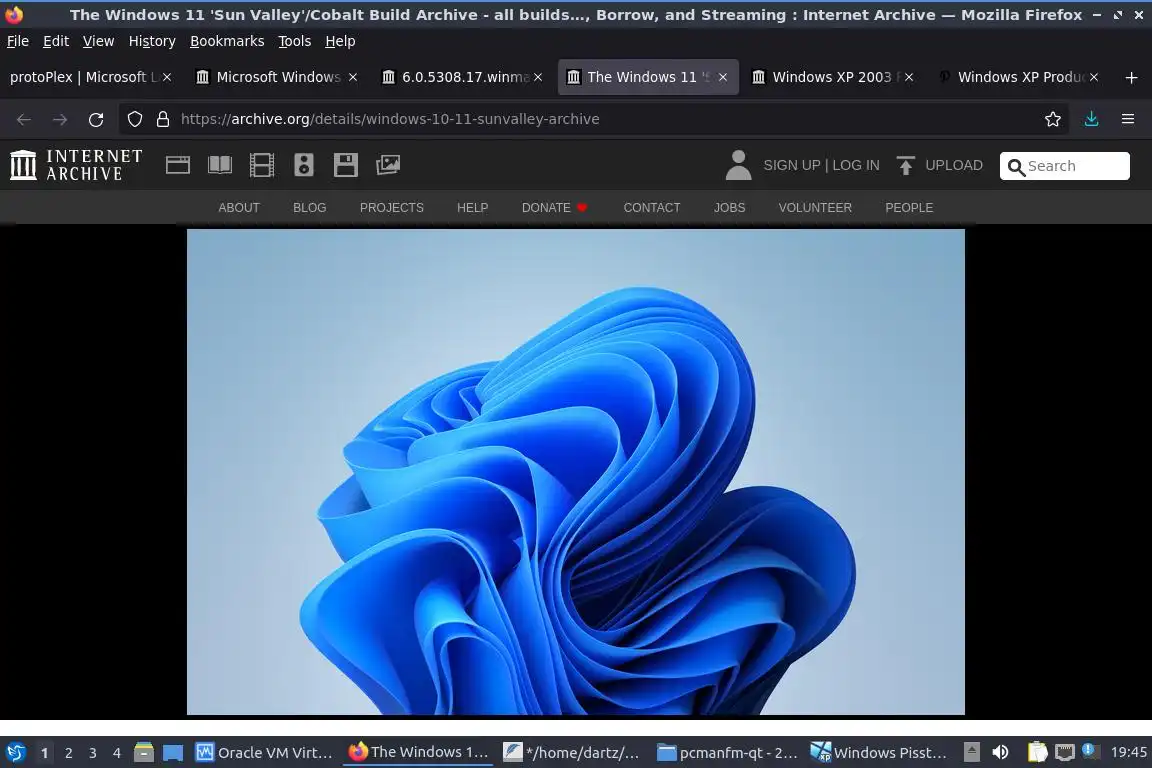
Task: Go to the Internet Archive home logo
Action: tap(76, 165)
